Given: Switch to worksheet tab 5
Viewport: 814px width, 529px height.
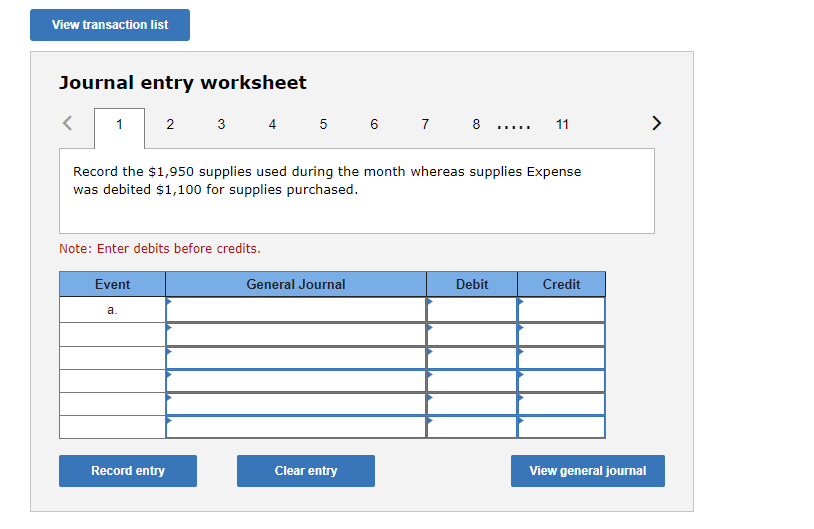Looking at the screenshot, I should click(323, 125).
